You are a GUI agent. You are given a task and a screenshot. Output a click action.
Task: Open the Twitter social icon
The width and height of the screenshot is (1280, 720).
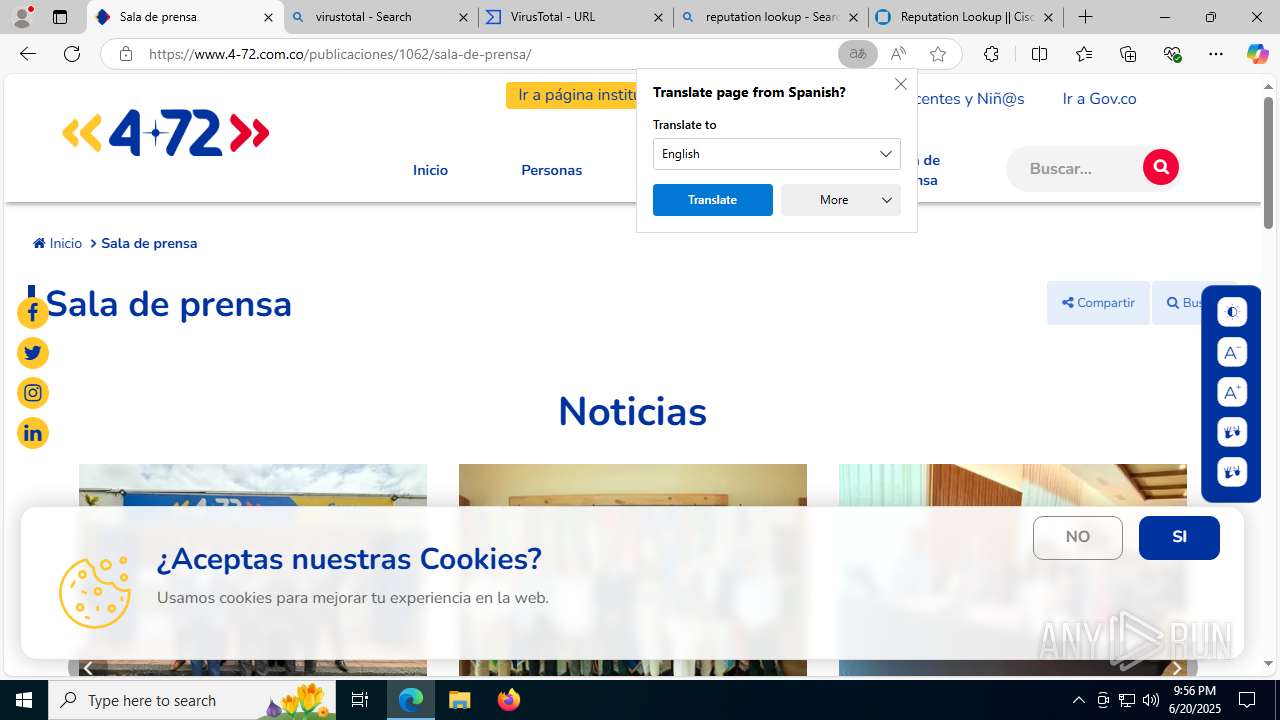coord(33,353)
